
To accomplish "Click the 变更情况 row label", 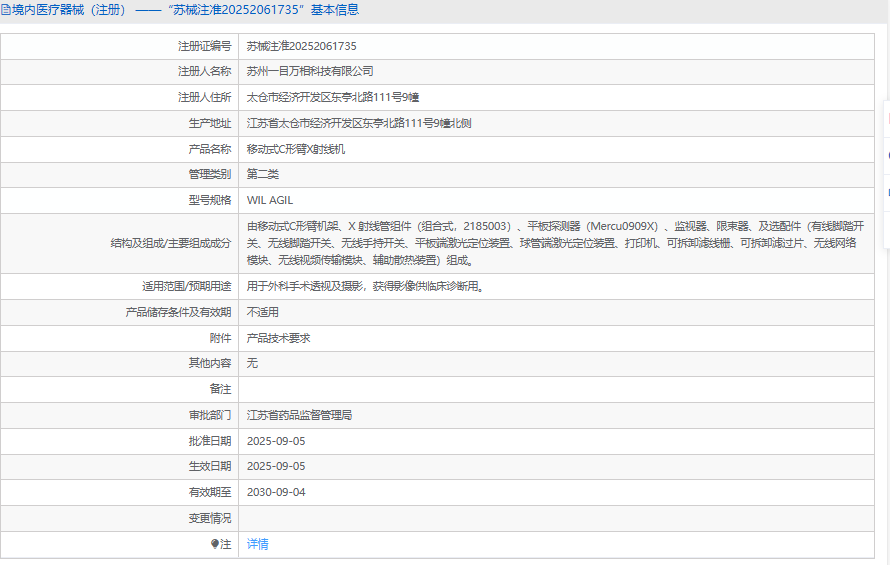I will 210,518.
